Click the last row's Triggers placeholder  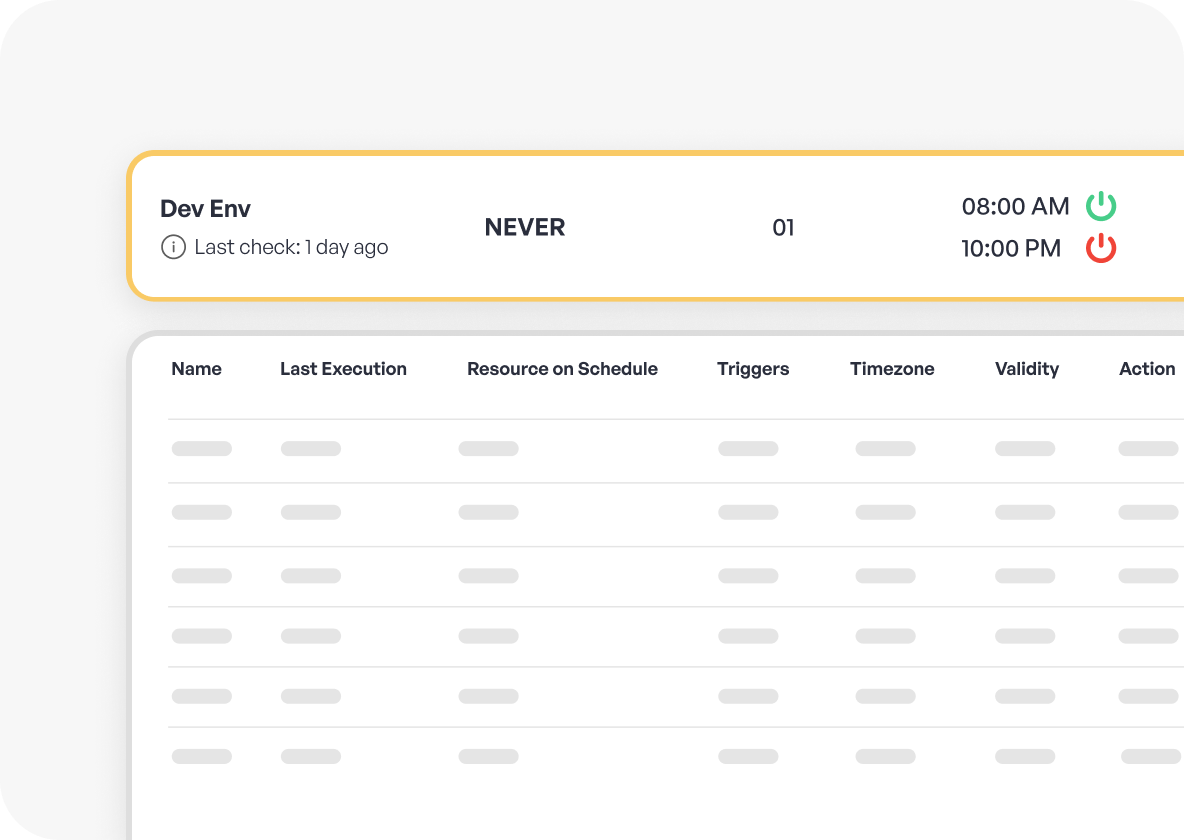(748, 756)
